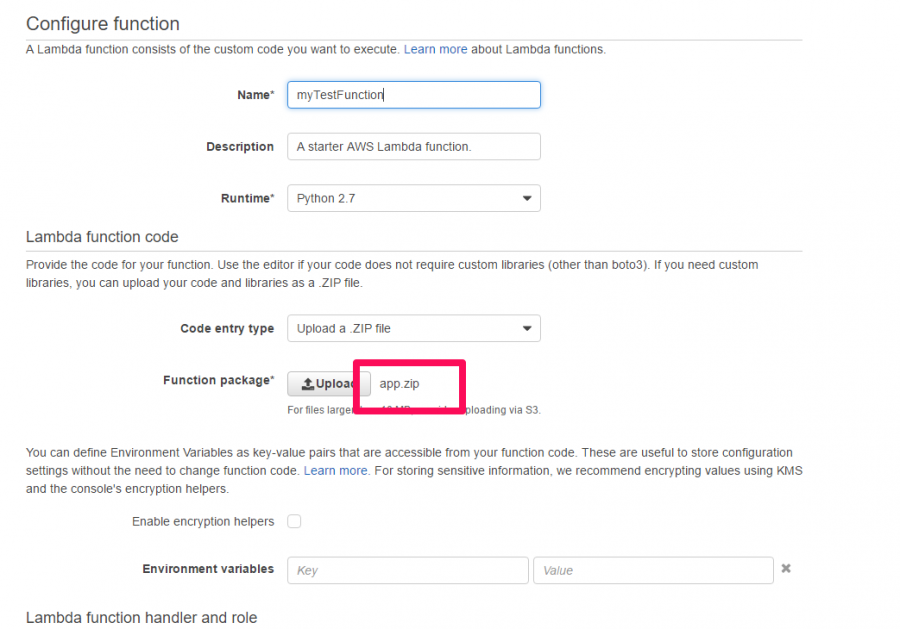
Task: Expand the Code entry type dropdown
Action: coord(413,328)
